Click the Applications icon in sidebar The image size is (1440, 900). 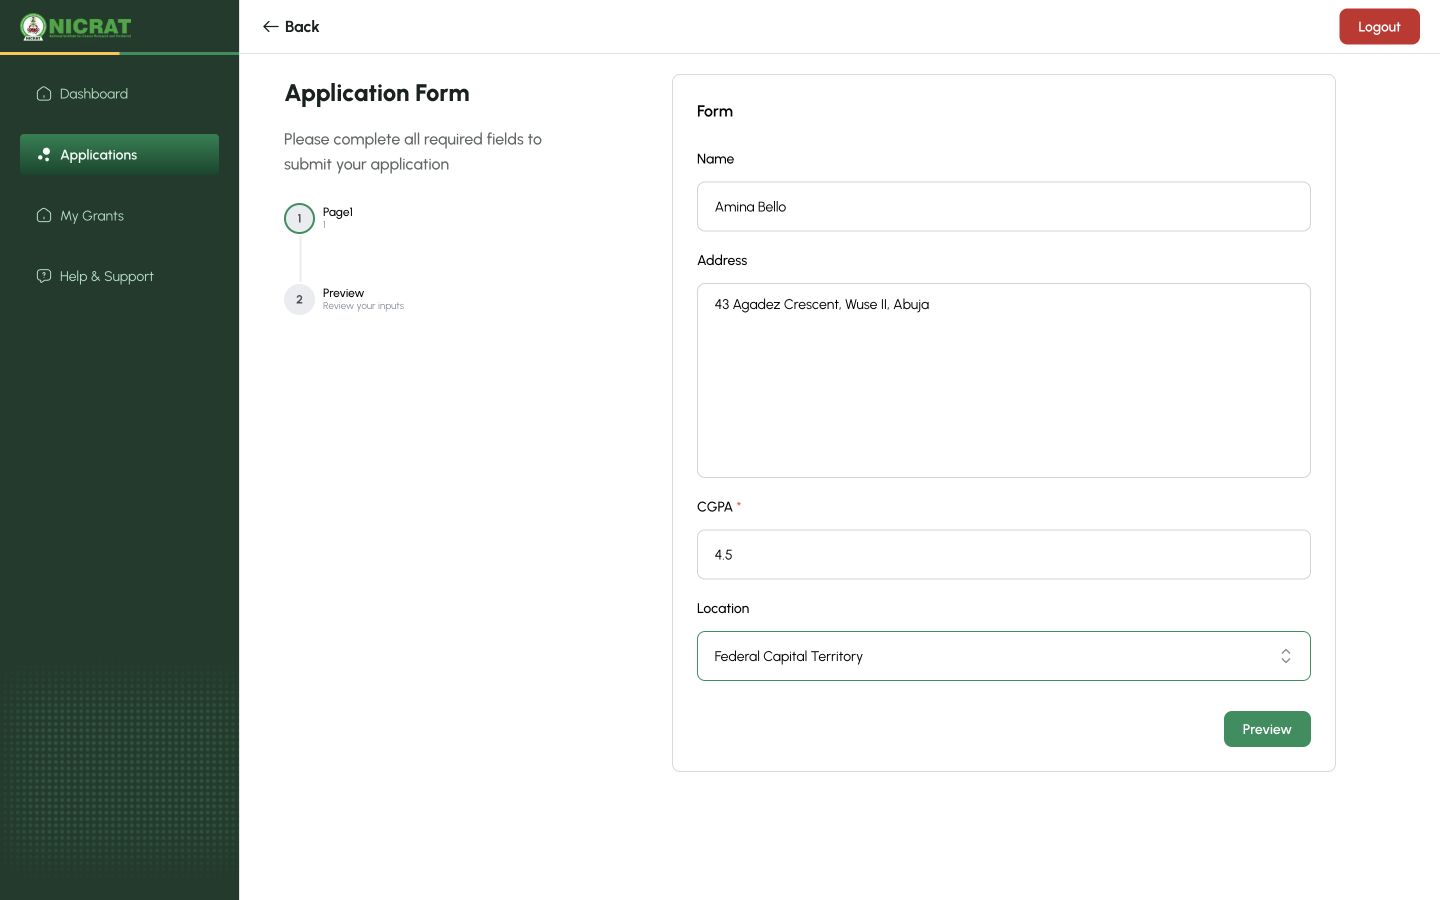coord(44,155)
